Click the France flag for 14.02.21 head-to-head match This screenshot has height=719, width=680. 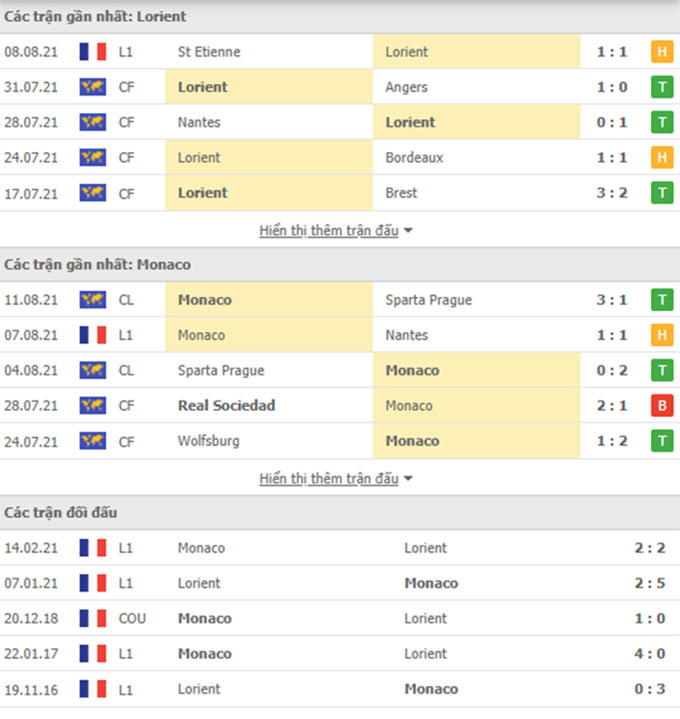[x=93, y=548]
